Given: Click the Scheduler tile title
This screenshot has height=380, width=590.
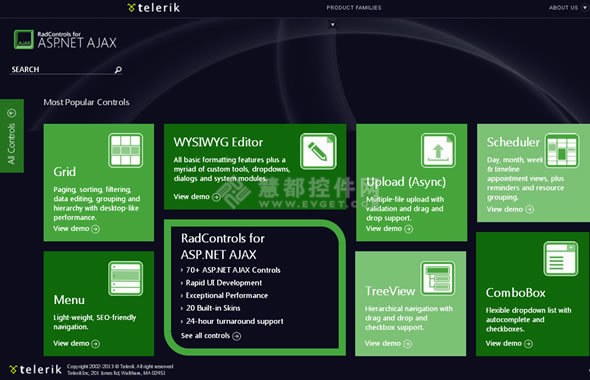Looking at the screenshot, I should [513, 142].
